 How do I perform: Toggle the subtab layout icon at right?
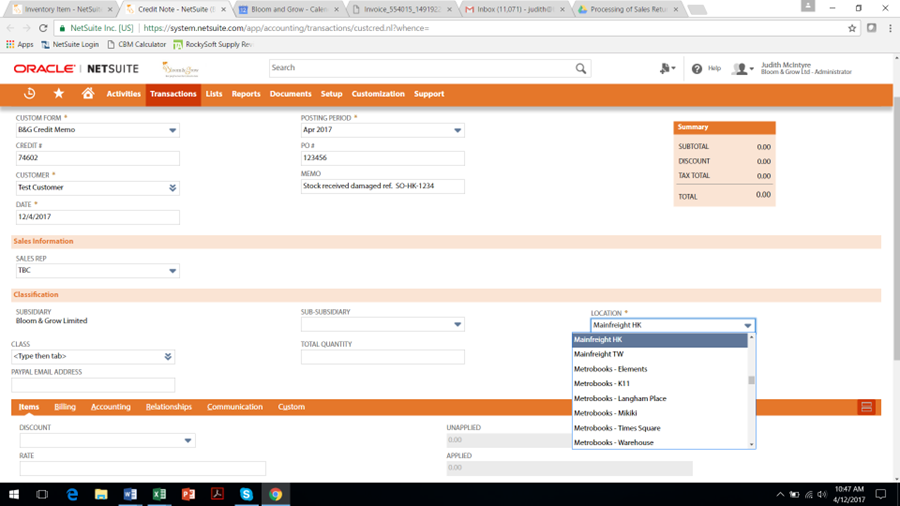[x=866, y=407]
